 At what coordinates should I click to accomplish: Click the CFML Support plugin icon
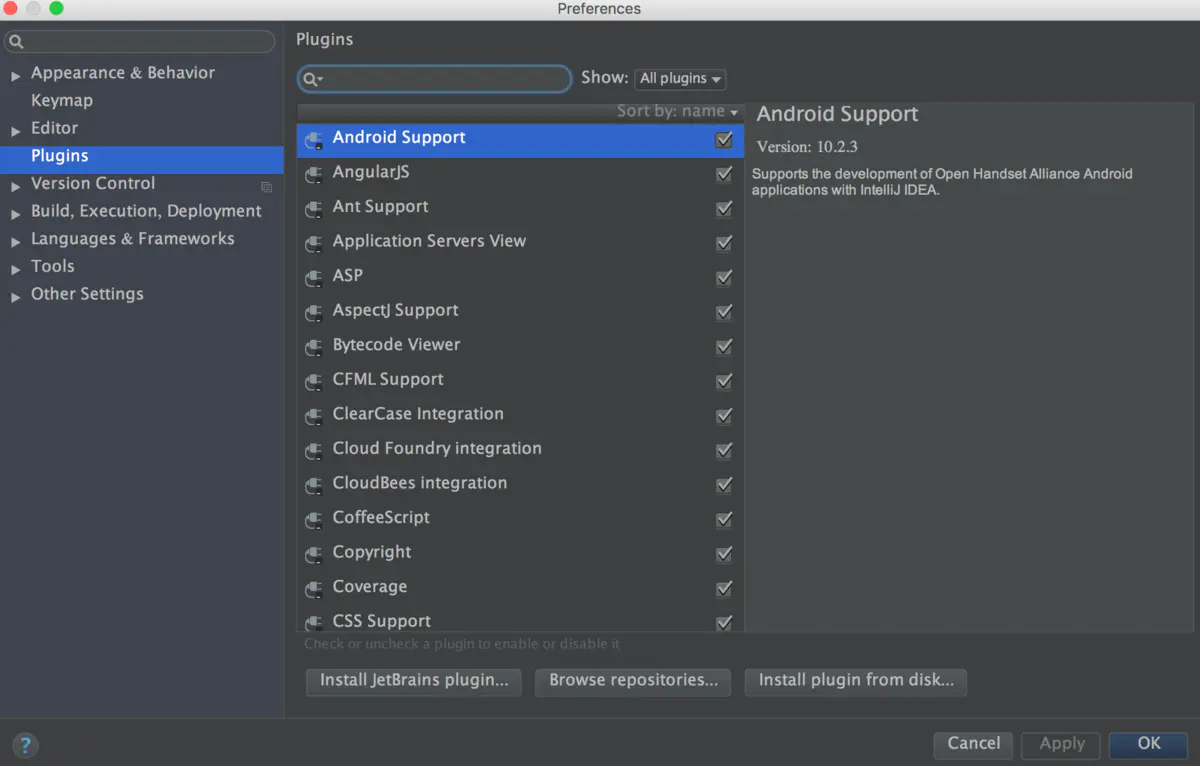314,381
